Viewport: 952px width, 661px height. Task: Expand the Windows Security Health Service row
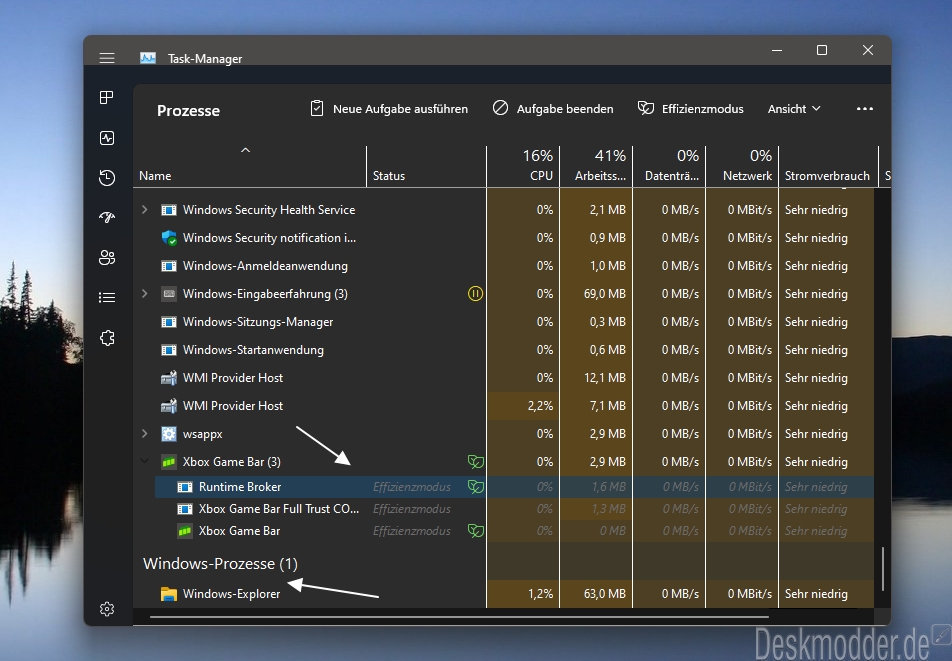tap(144, 209)
